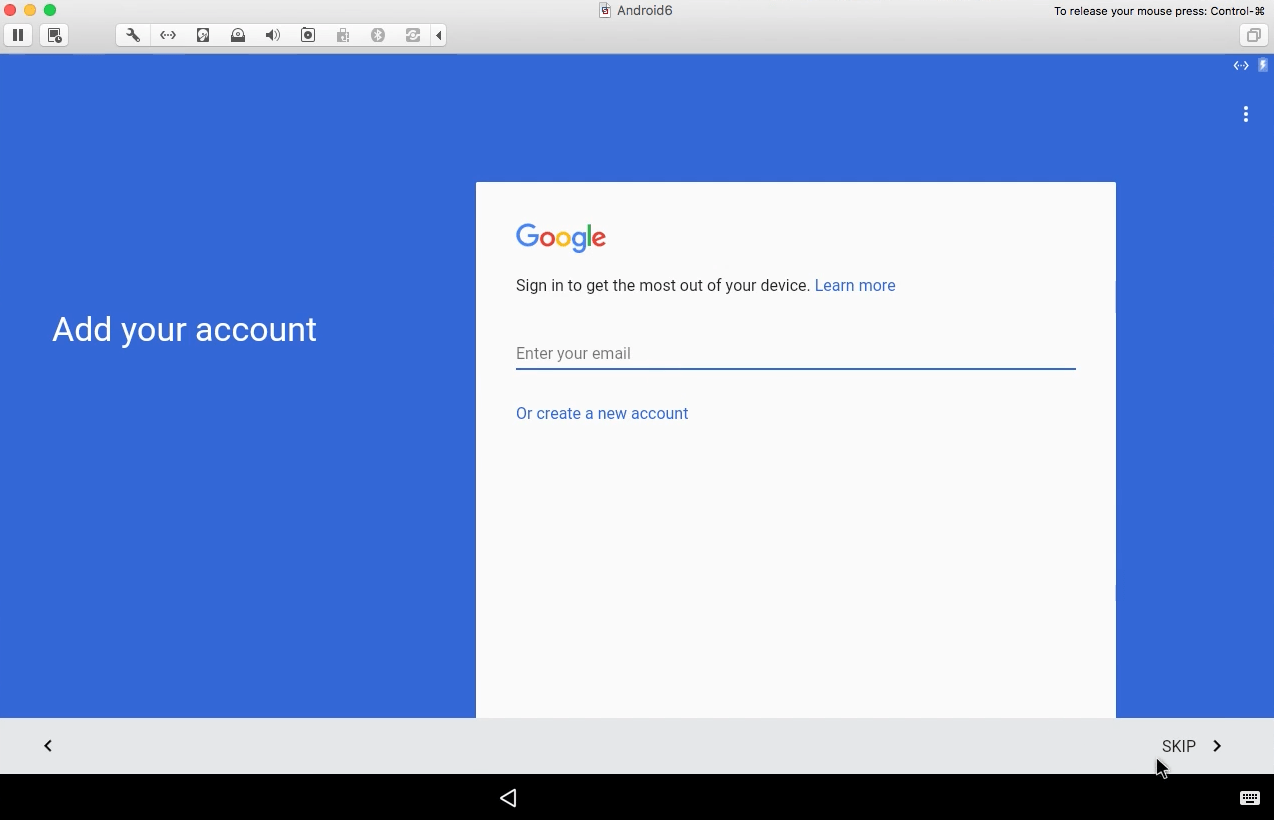Viewport: 1274px width, 820px height.
Task: Click the grayed USB device icon
Action: tap(343, 35)
